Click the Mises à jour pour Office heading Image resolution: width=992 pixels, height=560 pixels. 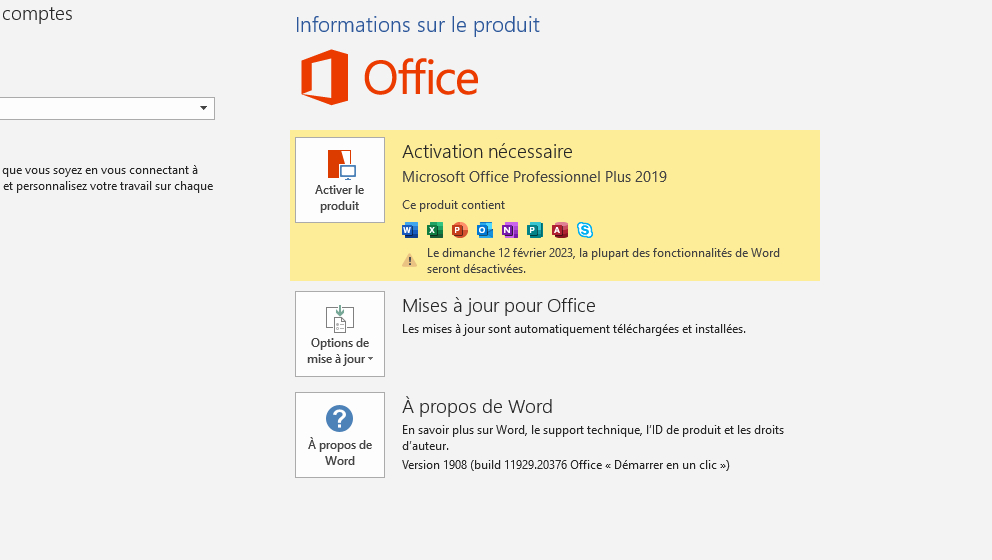click(499, 306)
